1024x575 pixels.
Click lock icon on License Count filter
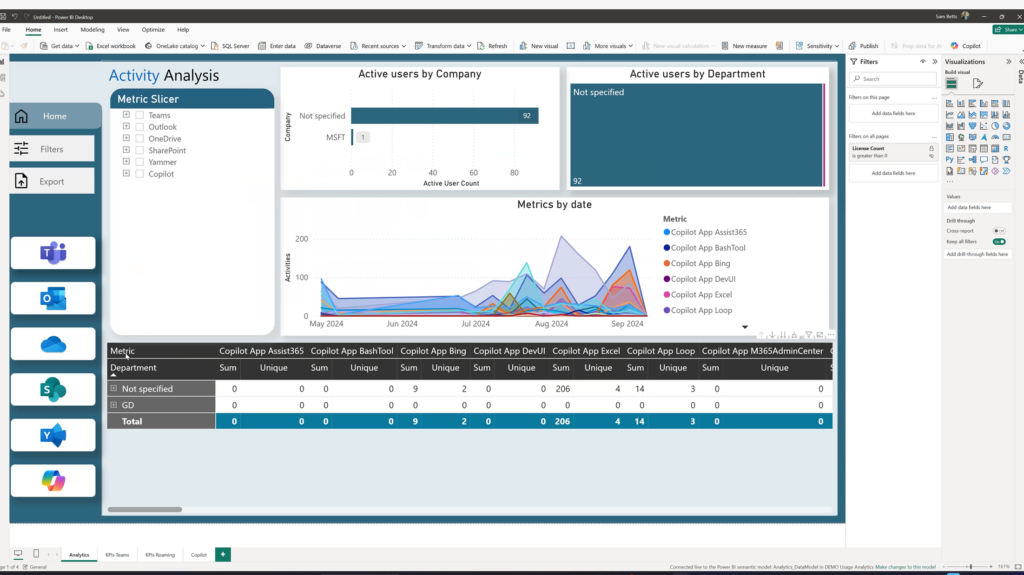(x=931, y=148)
